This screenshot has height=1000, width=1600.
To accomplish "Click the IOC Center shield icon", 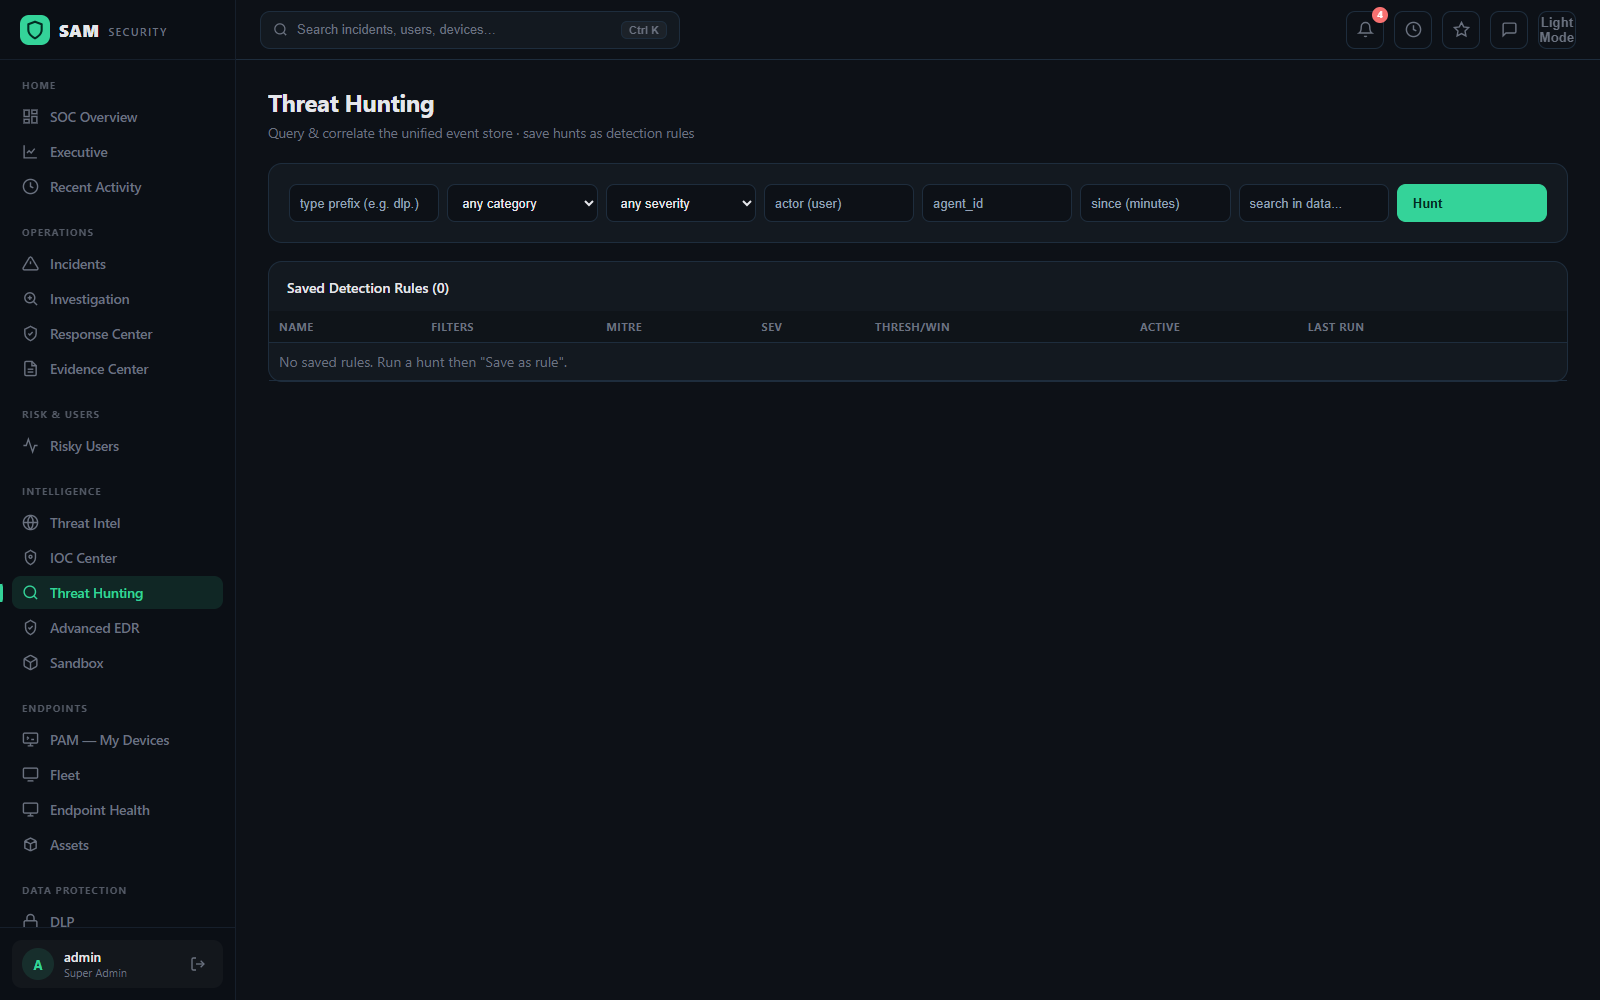I will click(x=31, y=558).
